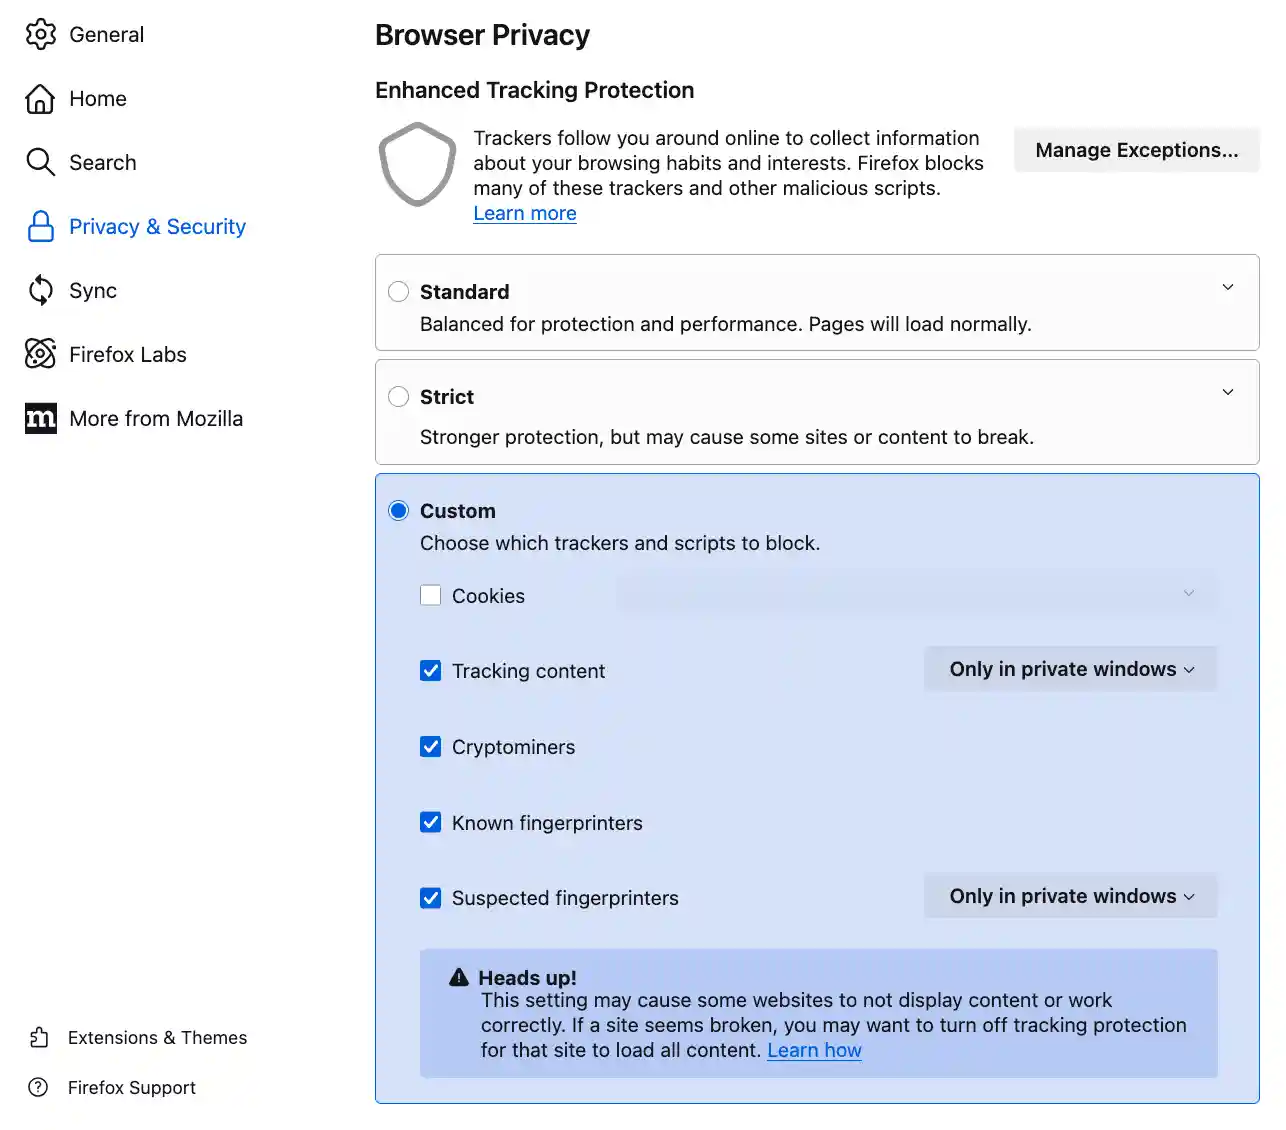Open the Learn how link in warning
The width and height of the screenshot is (1286, 1130).
[814, 1050]
